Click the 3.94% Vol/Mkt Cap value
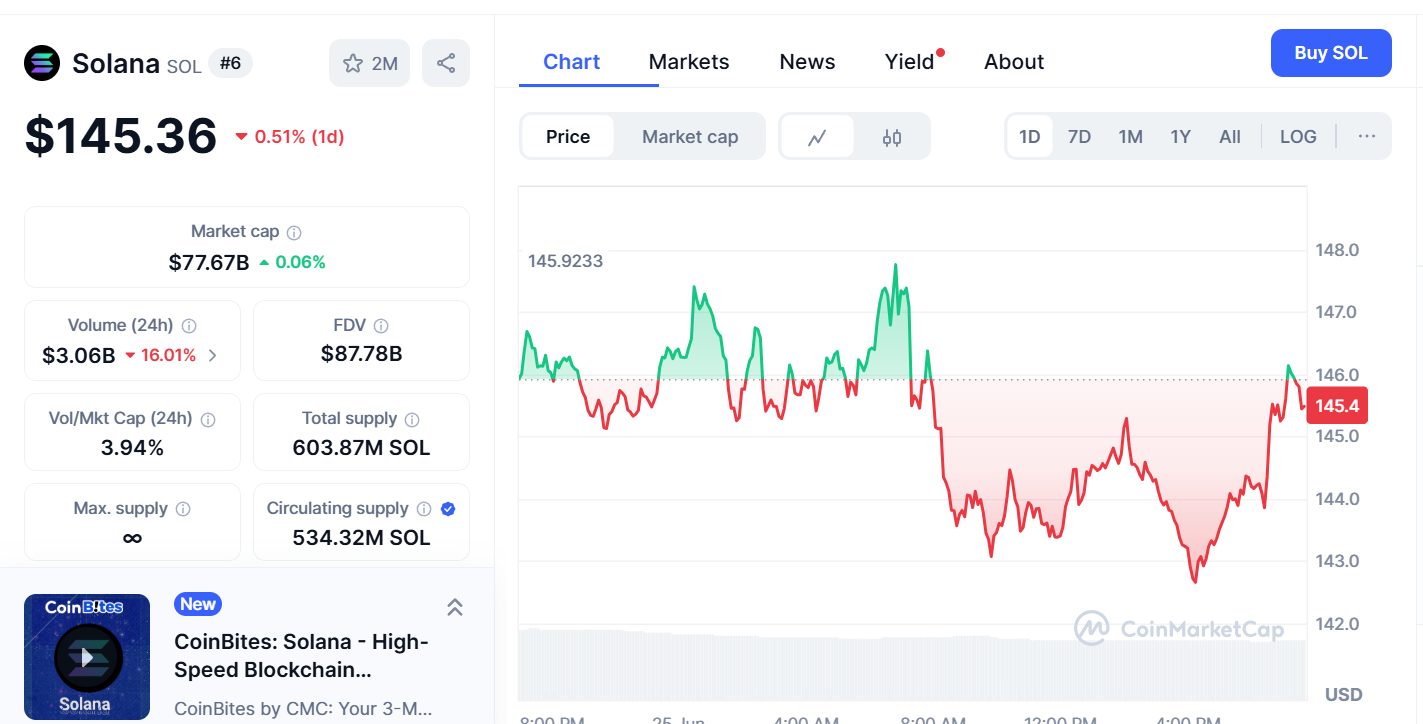 132,448
